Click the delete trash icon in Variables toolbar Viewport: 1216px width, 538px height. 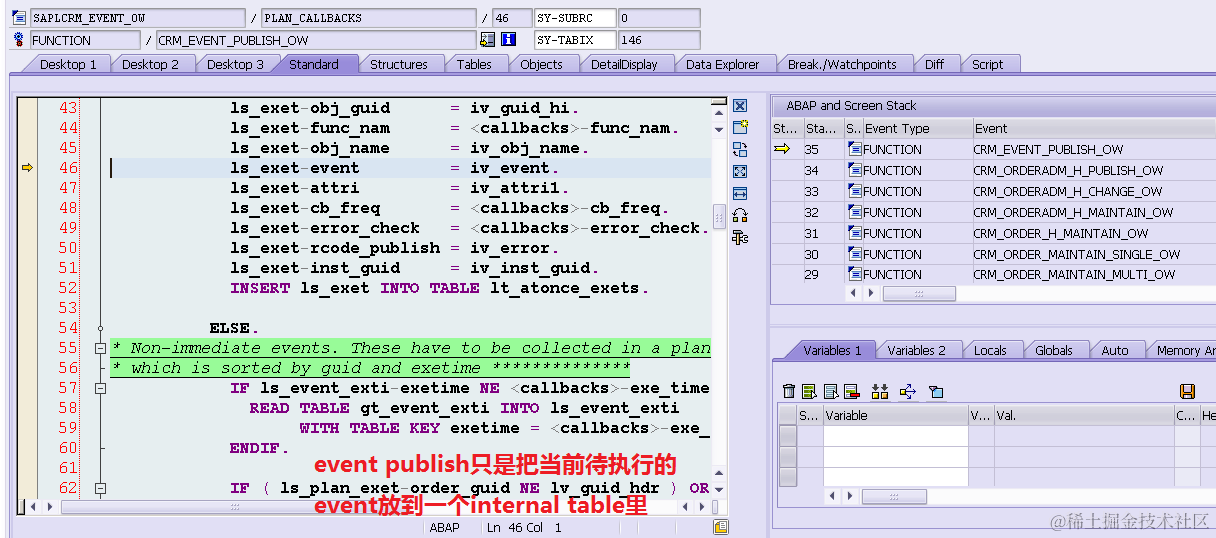(789, 391)
